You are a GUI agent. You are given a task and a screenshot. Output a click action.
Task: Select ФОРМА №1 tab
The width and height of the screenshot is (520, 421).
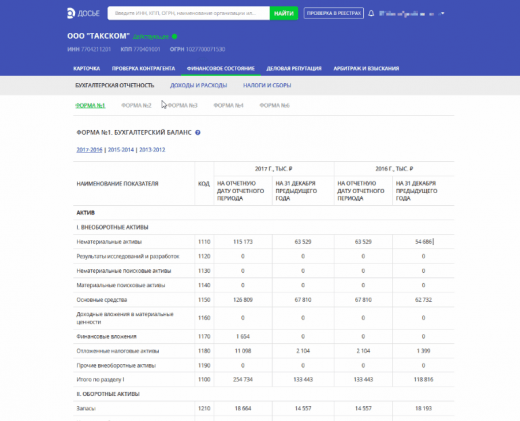pyautogui.click(x=90, y=105)
